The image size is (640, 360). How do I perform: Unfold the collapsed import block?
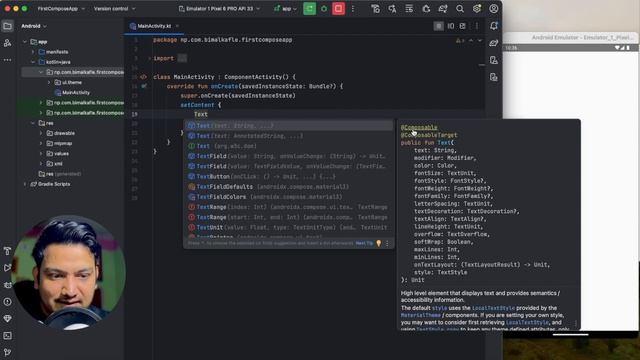182,58
